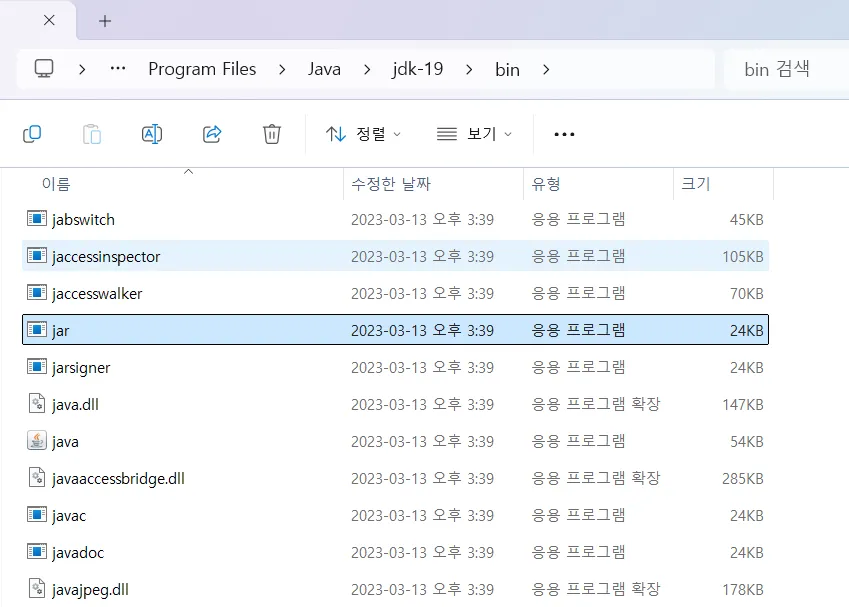The width and height of the screenshot is (849, 607).
Task: Click the Paste toolbar icon
Action: [x=92, y=134]
